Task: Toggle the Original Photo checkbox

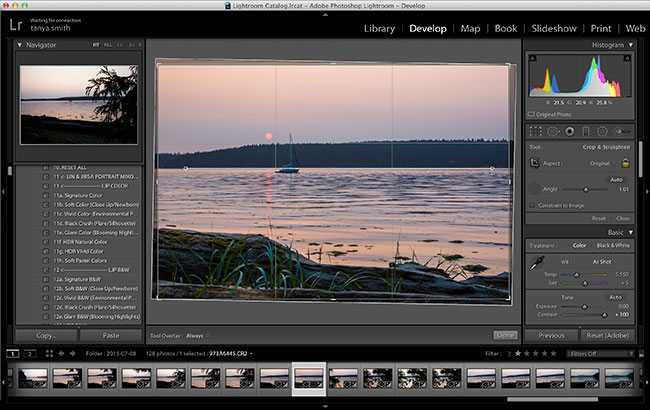Action: pyautogui.click(x=531, y=114)
